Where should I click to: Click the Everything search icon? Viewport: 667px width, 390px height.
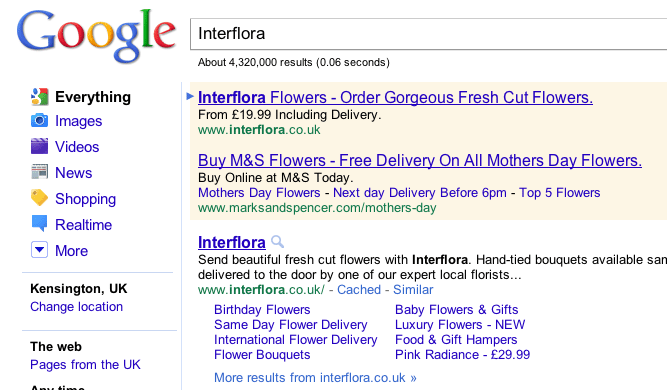40,97
